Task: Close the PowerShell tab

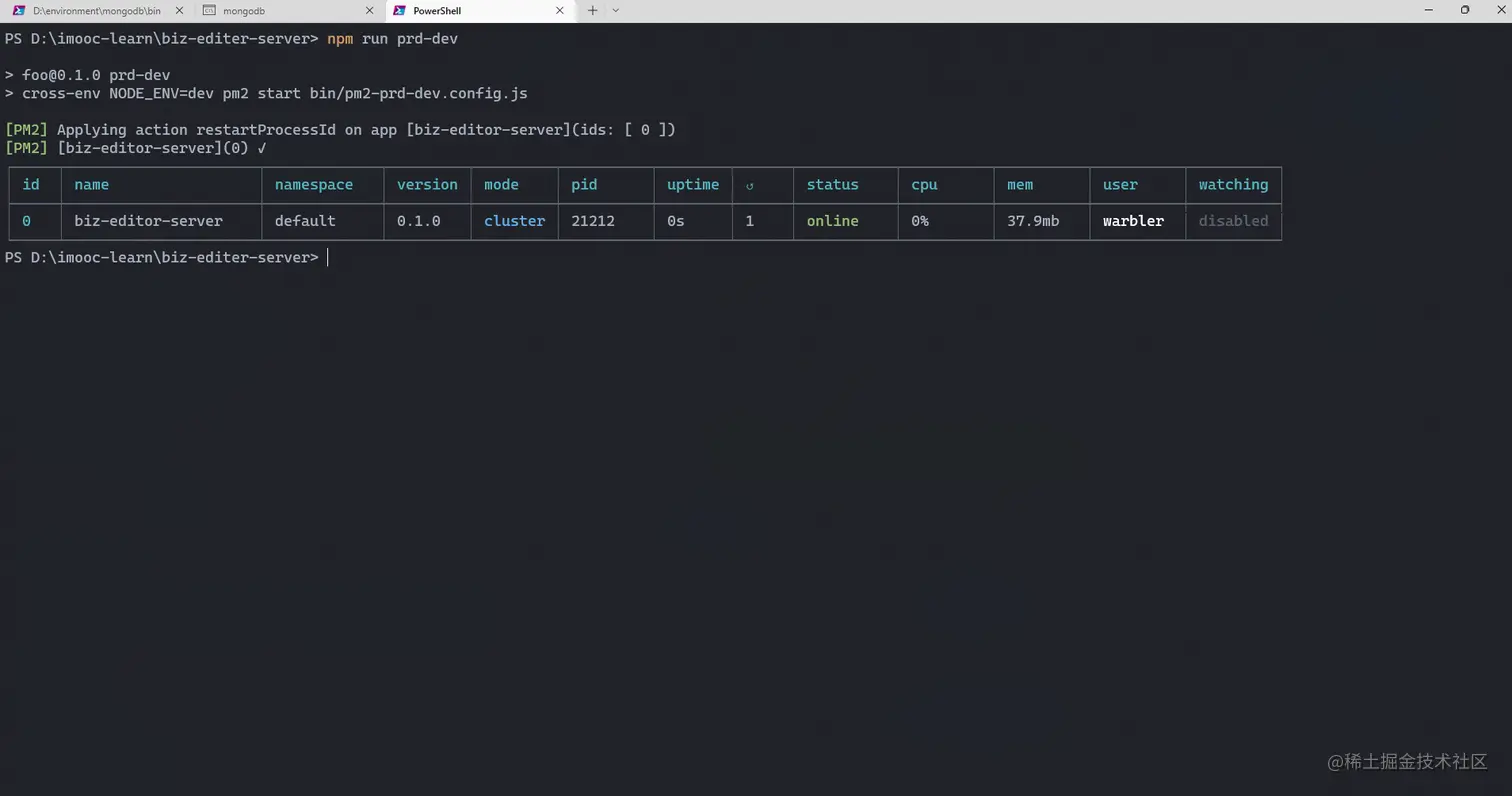Action: point(560,11)
